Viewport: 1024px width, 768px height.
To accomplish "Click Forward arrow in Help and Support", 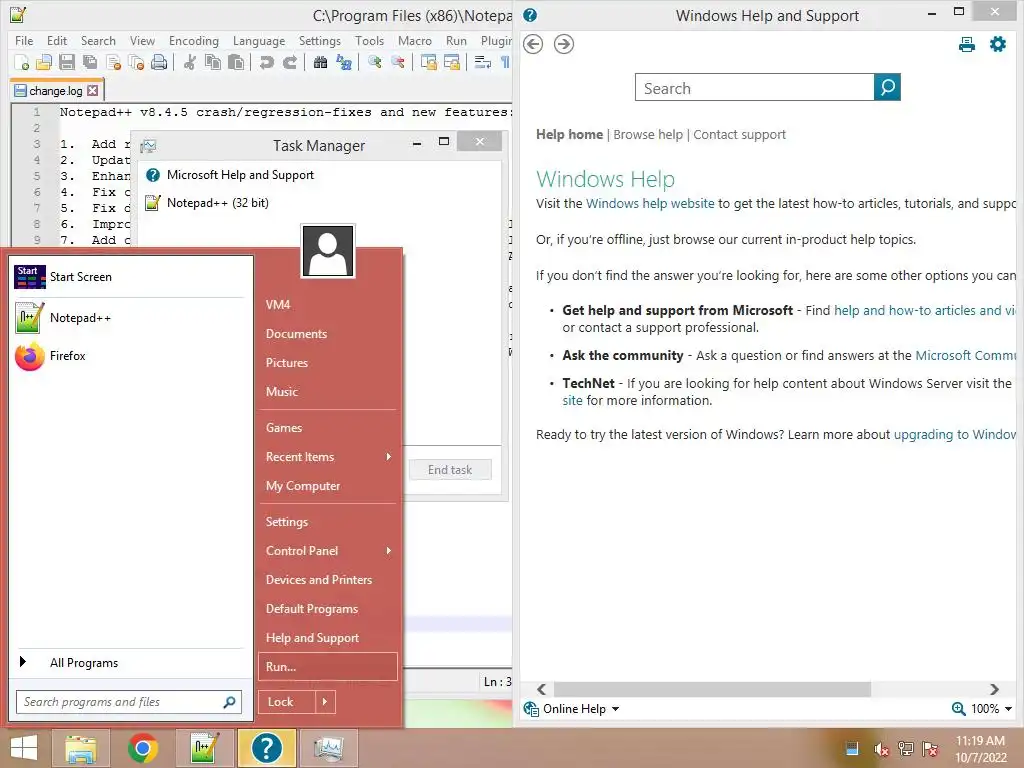I will 564,44.
